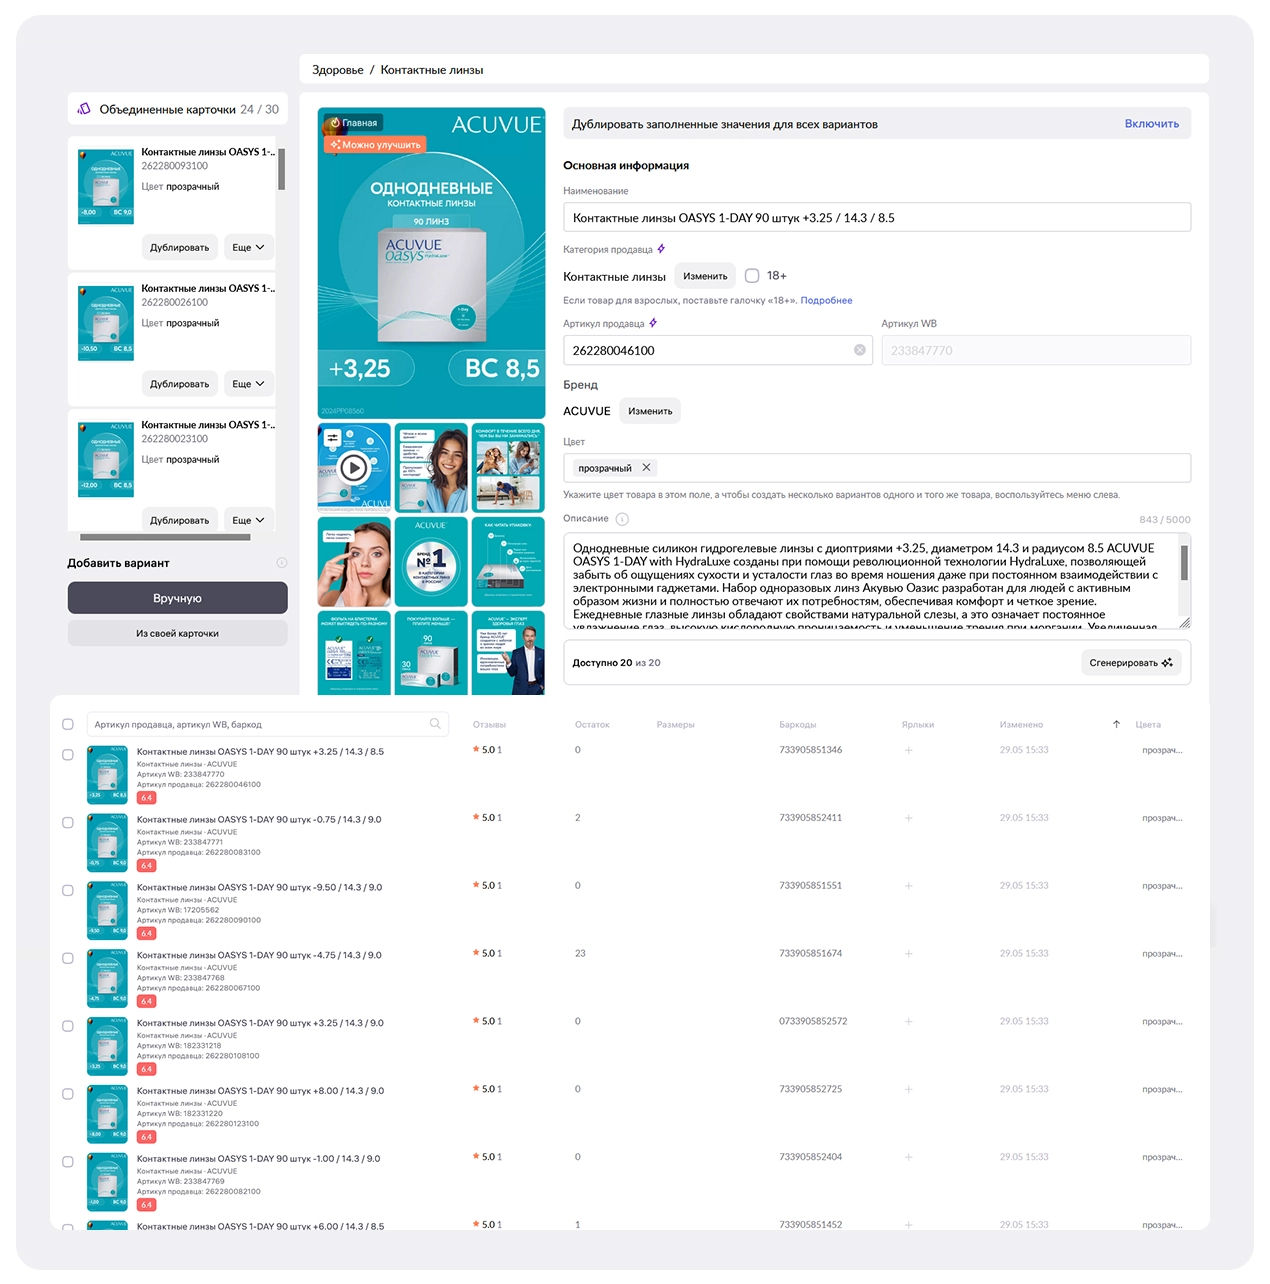
Task: Add a label with plus for barcode 733905851346
Action: (908, 750)
